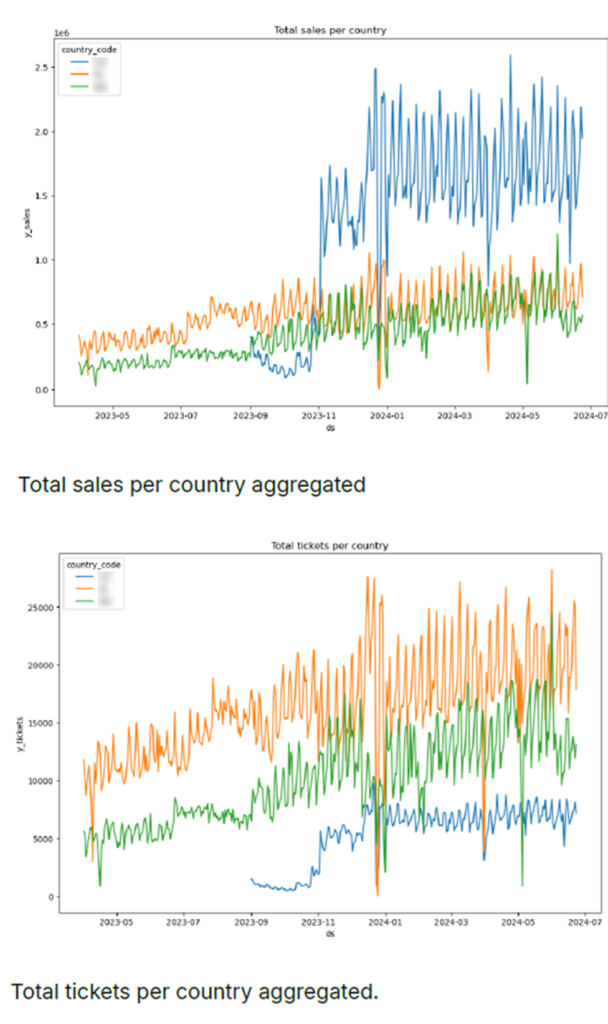Image resolution: width=608 pixels, height=1024 pixels.
Task: Click the 'country_code' legend heading in tickets chart
Action: 93,565
